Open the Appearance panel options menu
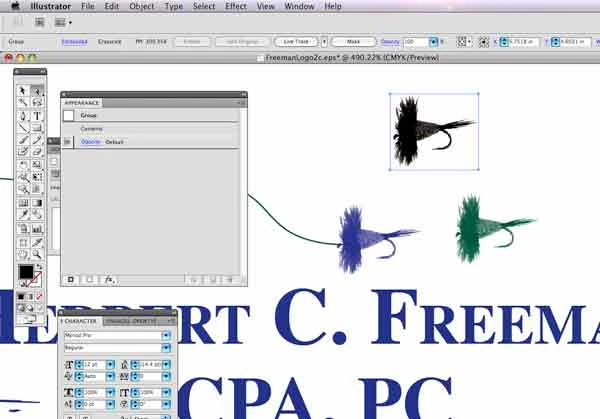The height and width of the screenshot is (419, 600). pos(242,103)
